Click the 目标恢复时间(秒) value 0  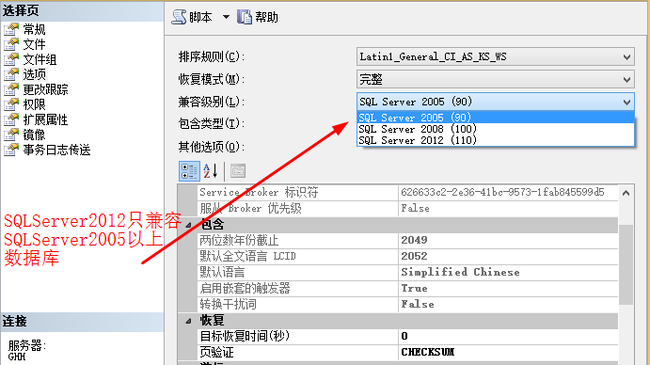[x=404, y=336]
